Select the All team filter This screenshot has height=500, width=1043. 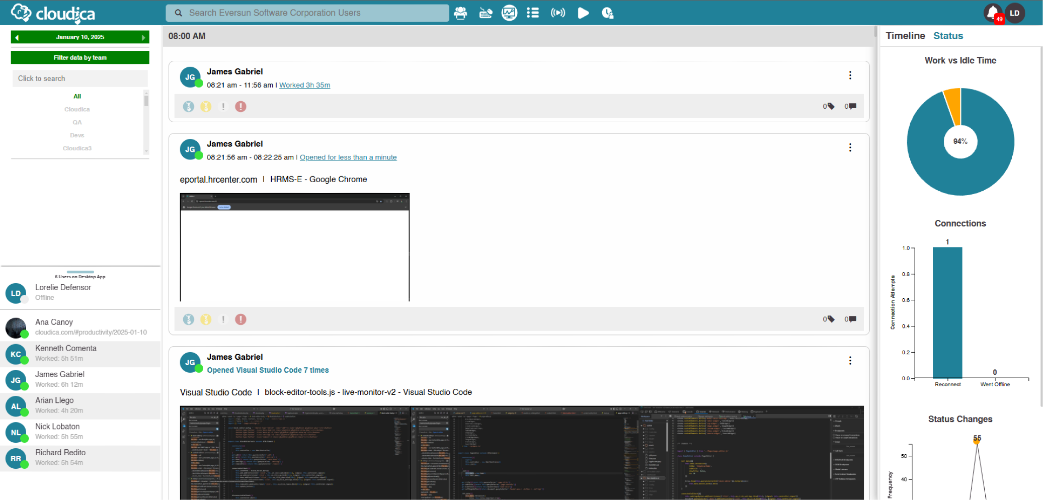77,96
